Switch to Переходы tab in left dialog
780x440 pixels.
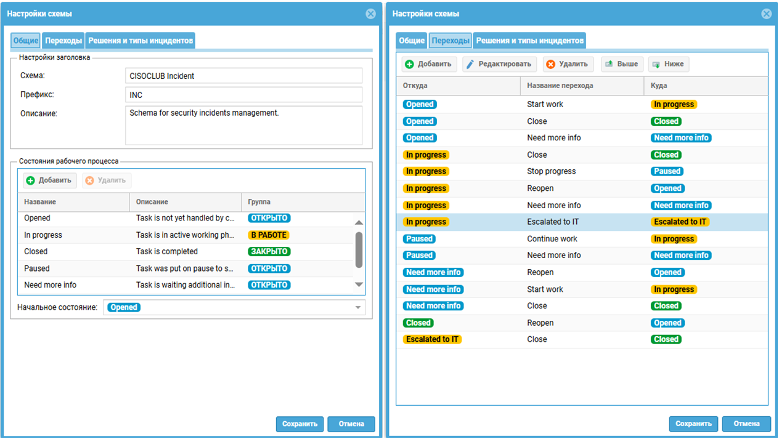(x=64, y=41)
